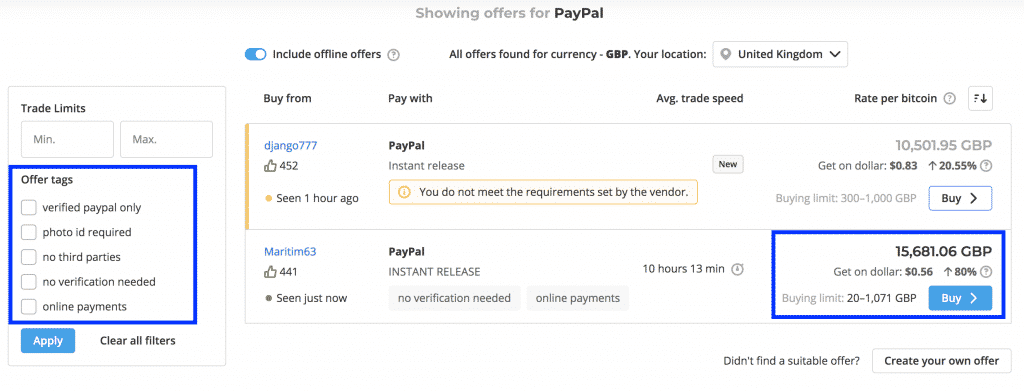Click the thumbs-up icon beside 441
Viewport: 1024px width, 391px height.
tap(270, 272)
